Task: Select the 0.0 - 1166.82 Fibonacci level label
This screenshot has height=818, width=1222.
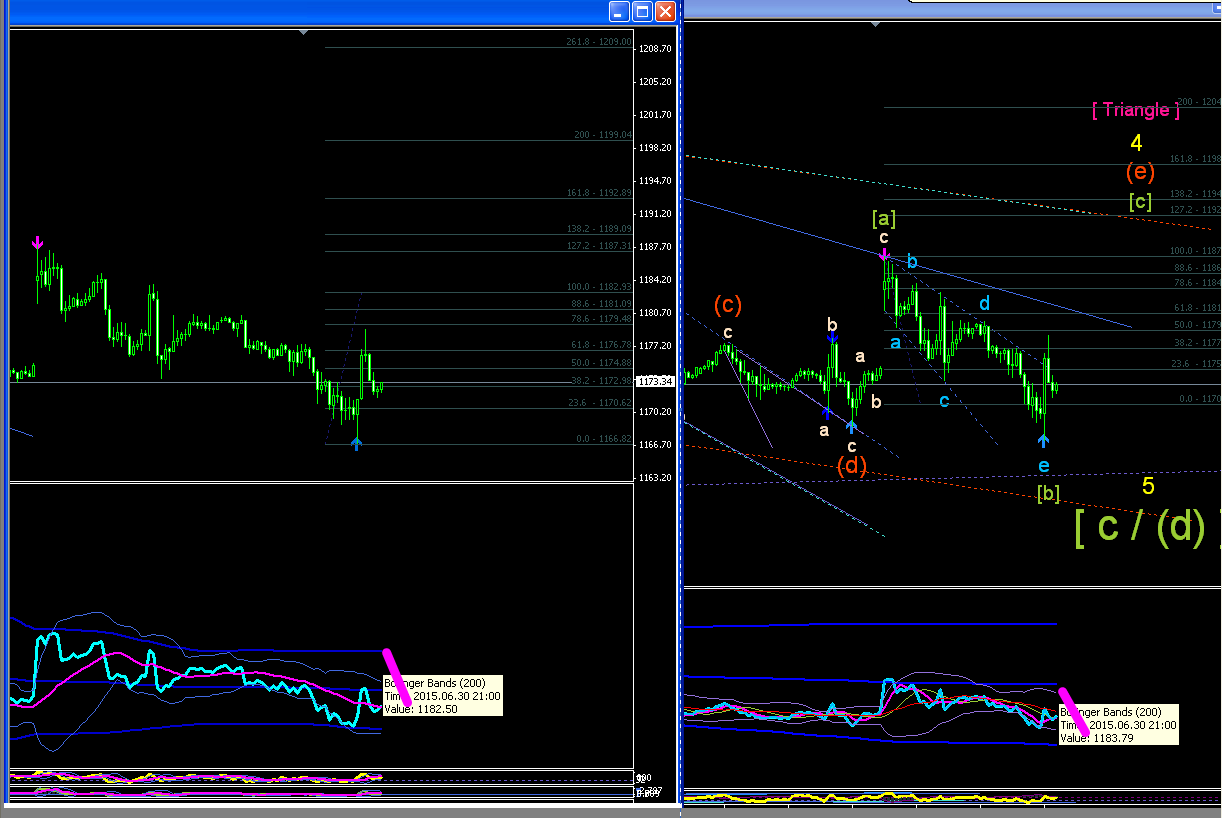Action: click(604, 439)
